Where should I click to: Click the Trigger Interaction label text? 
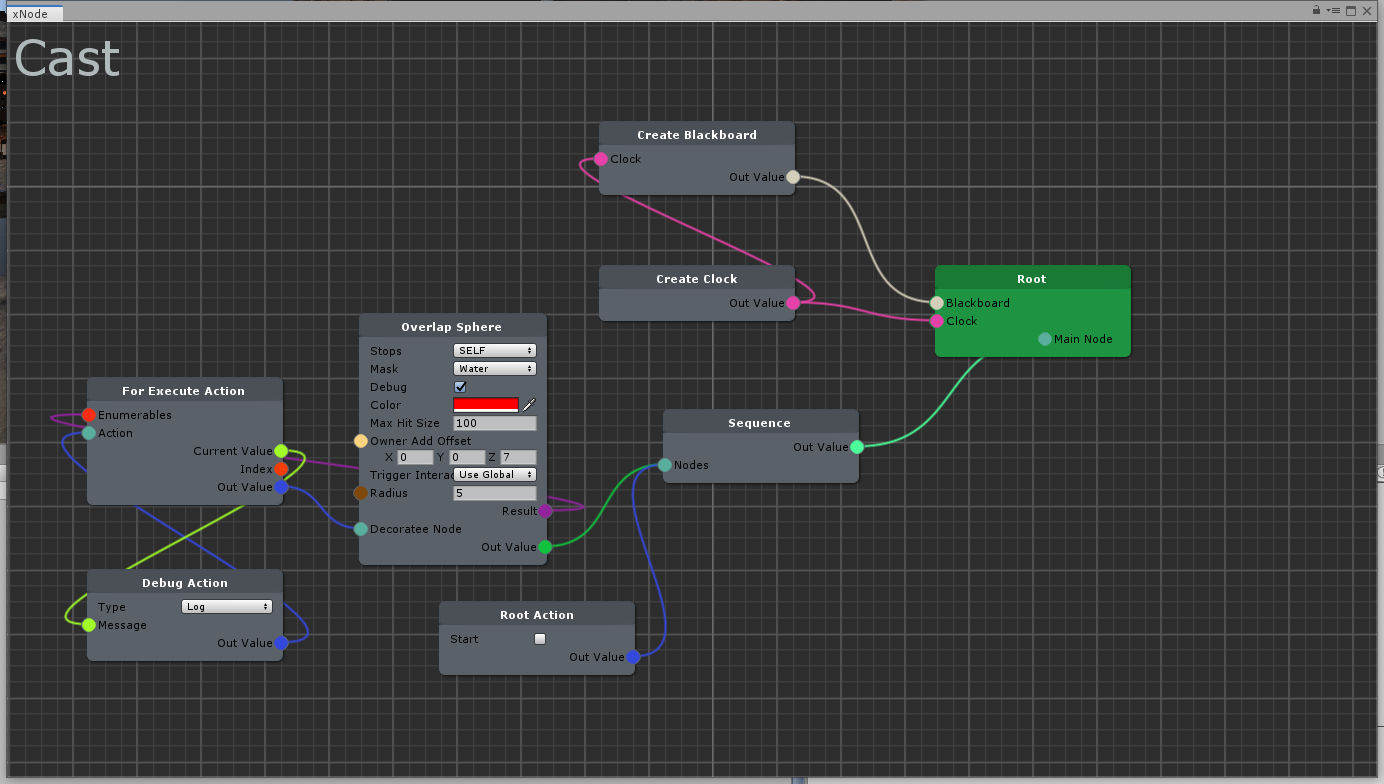411,475
